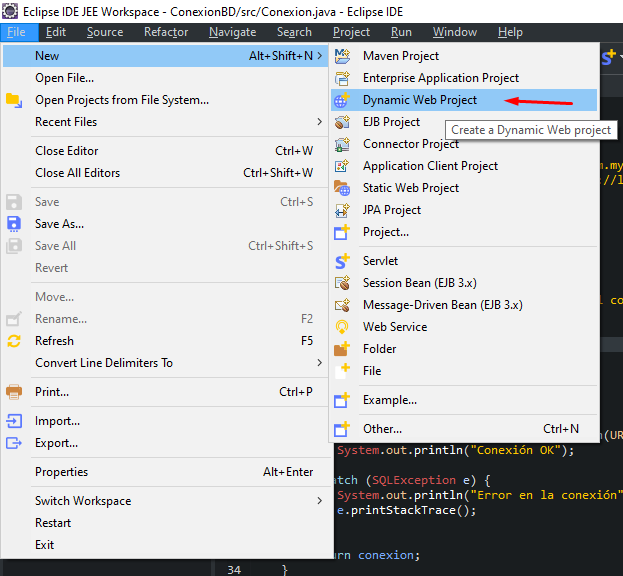Open the Navigate menu
The width and height of the screenshot is (623, 576).
coord(232,32)
